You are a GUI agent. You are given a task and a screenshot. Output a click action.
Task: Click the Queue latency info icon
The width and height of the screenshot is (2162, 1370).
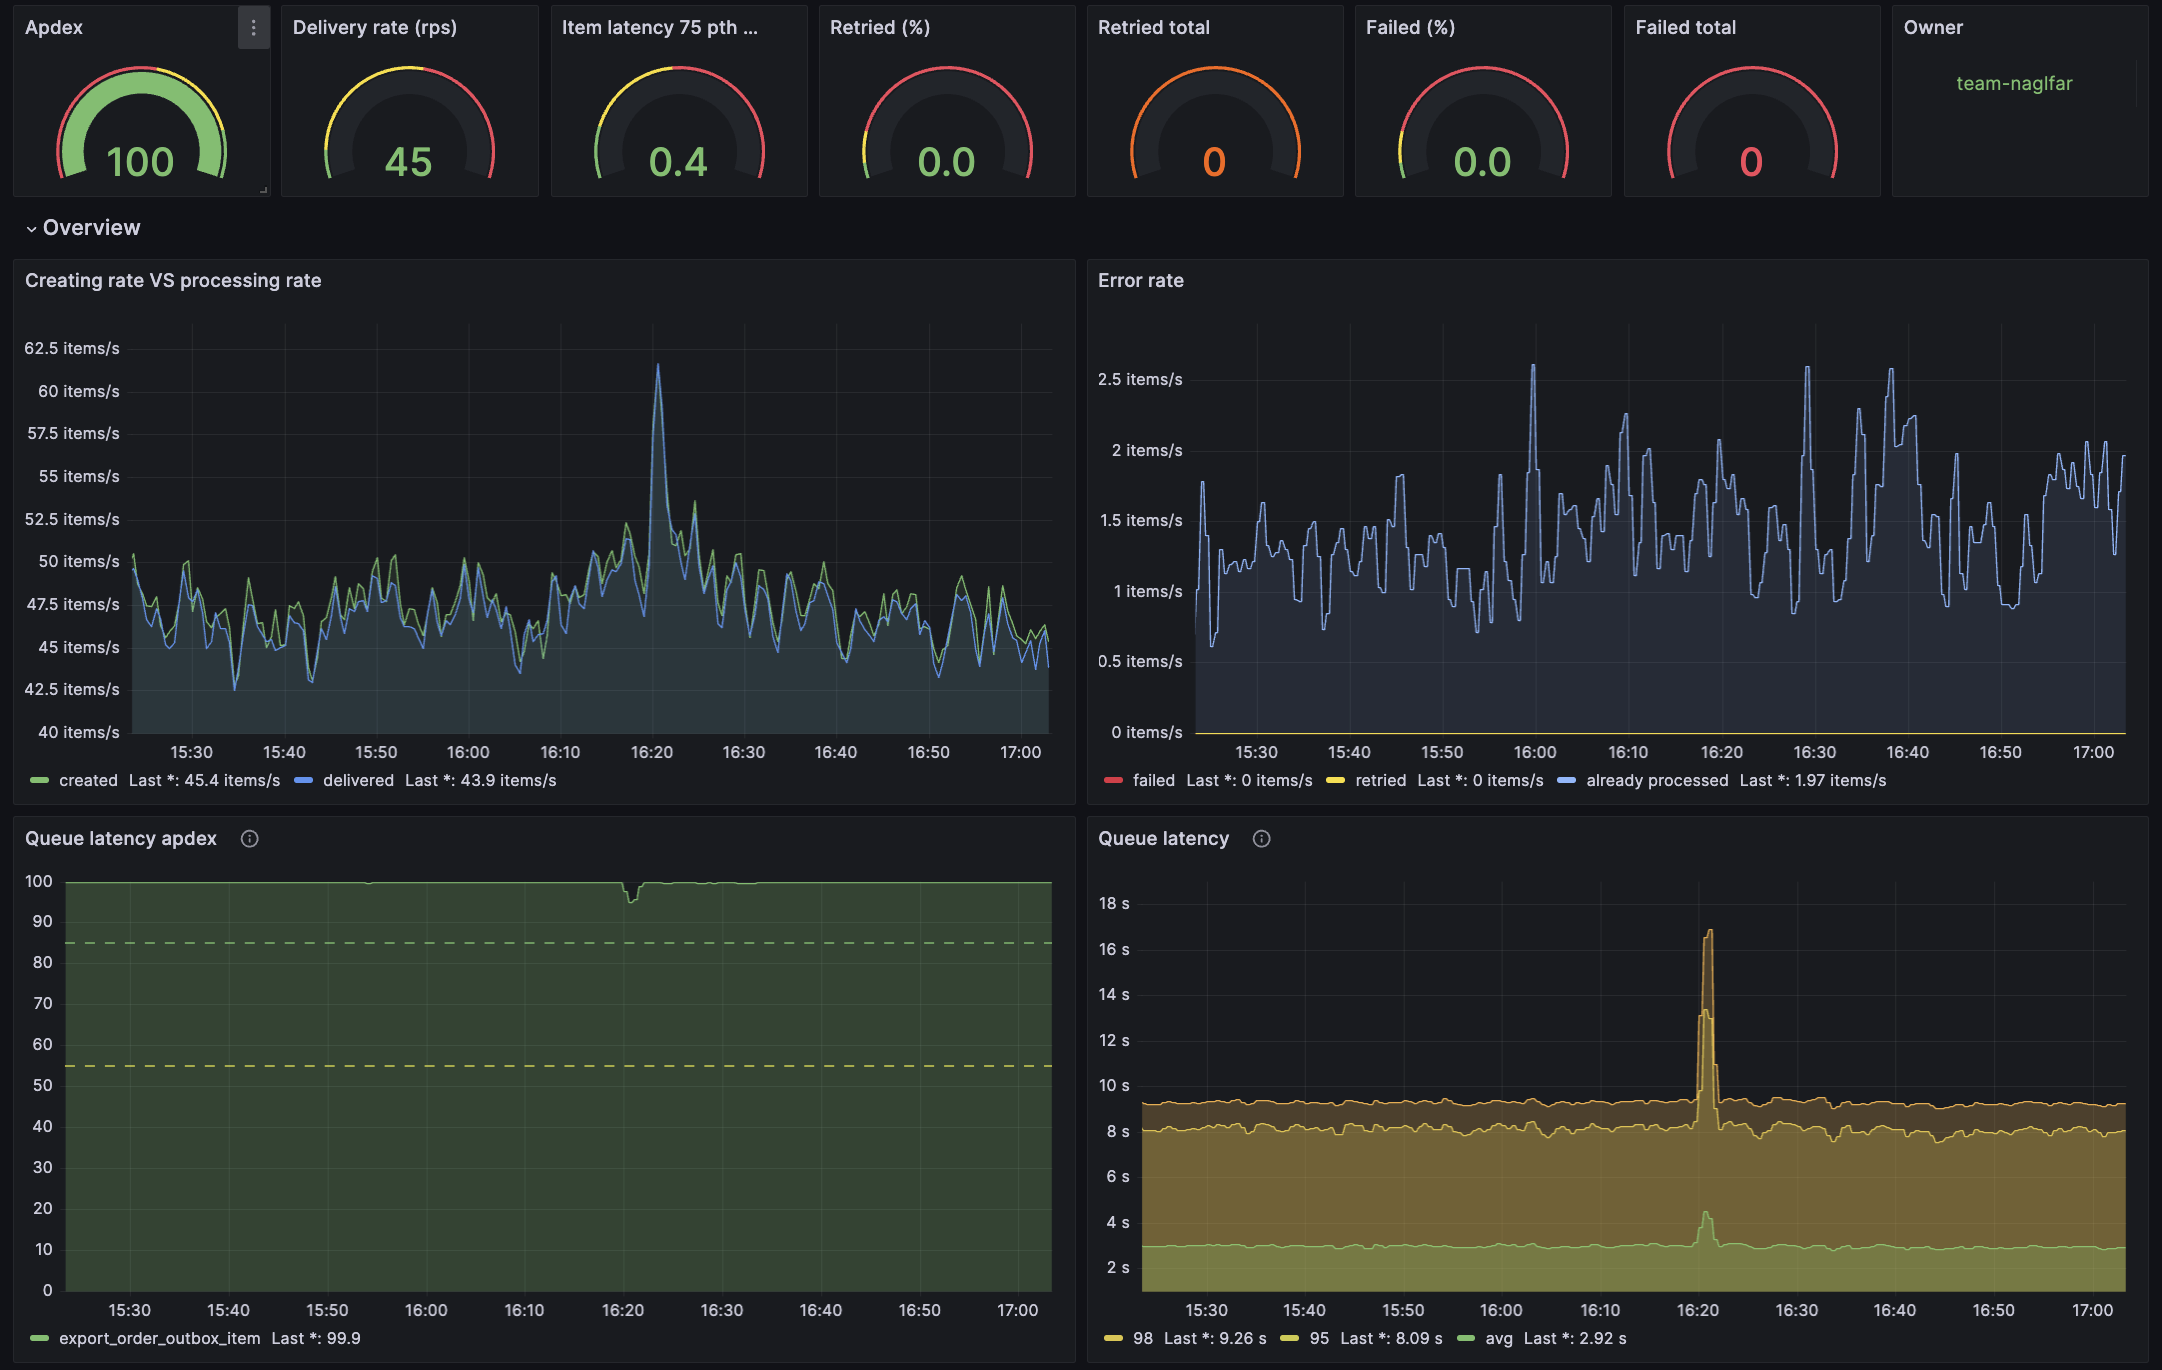[1262, 839]
